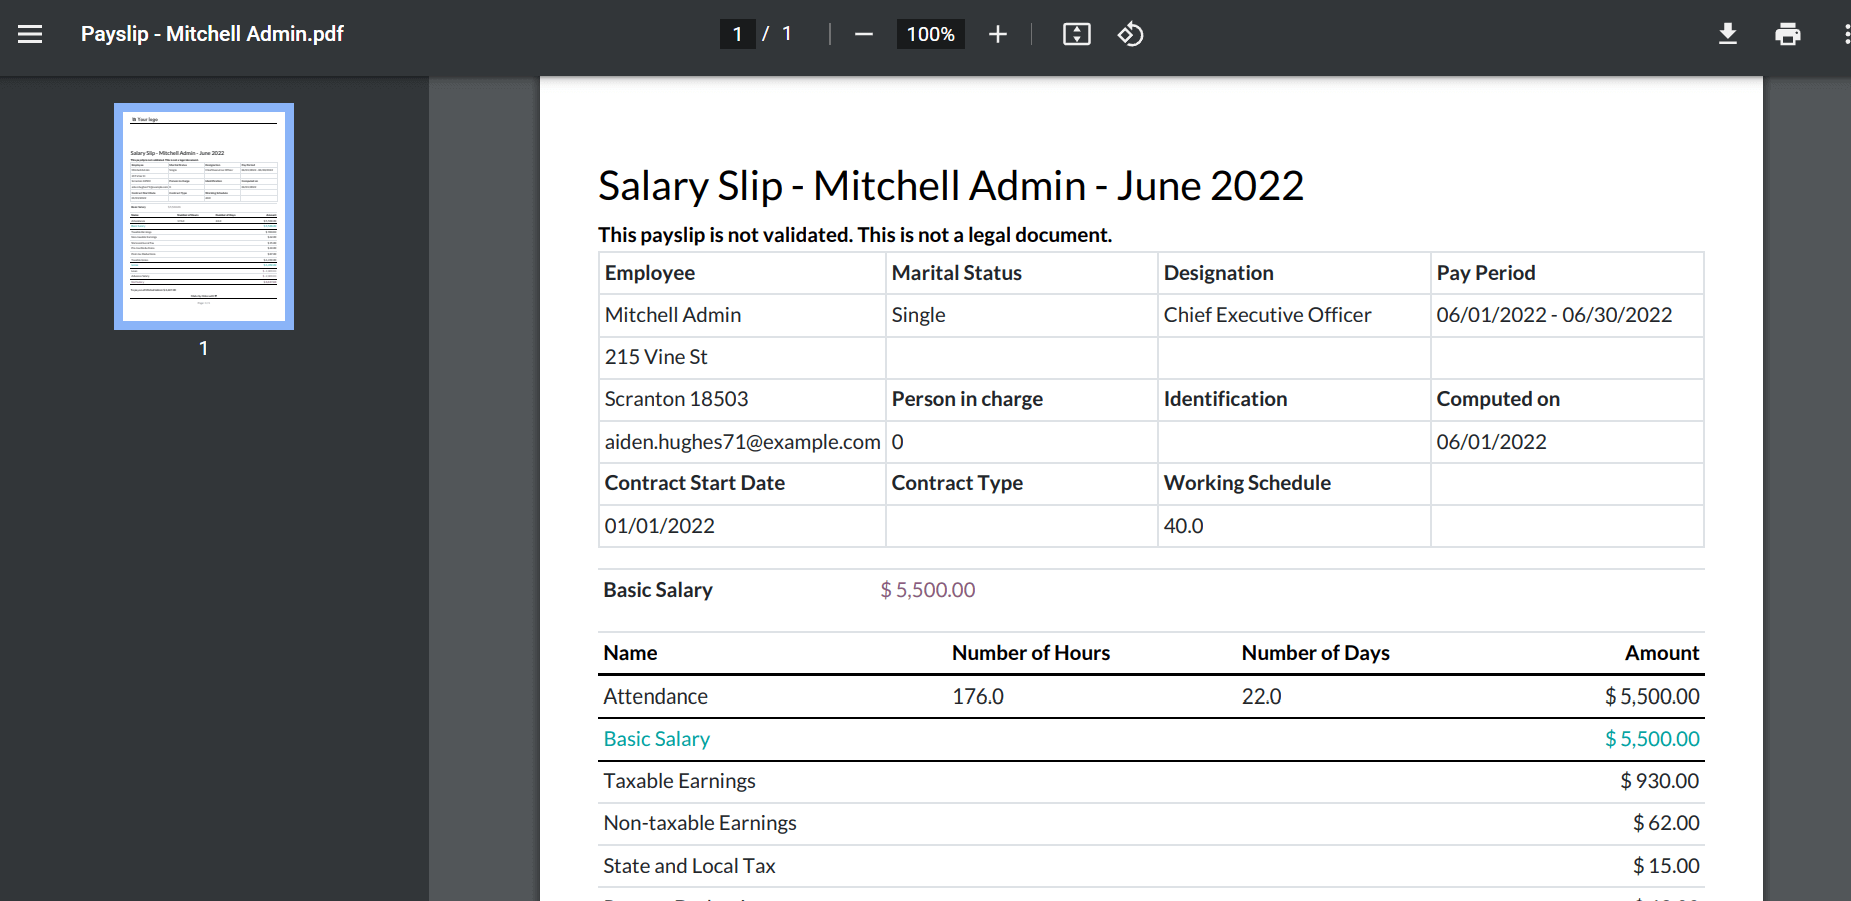Click the Identification label
Screen dimensions: 1851x901
pyautogui.click(x=1225, y=399)
